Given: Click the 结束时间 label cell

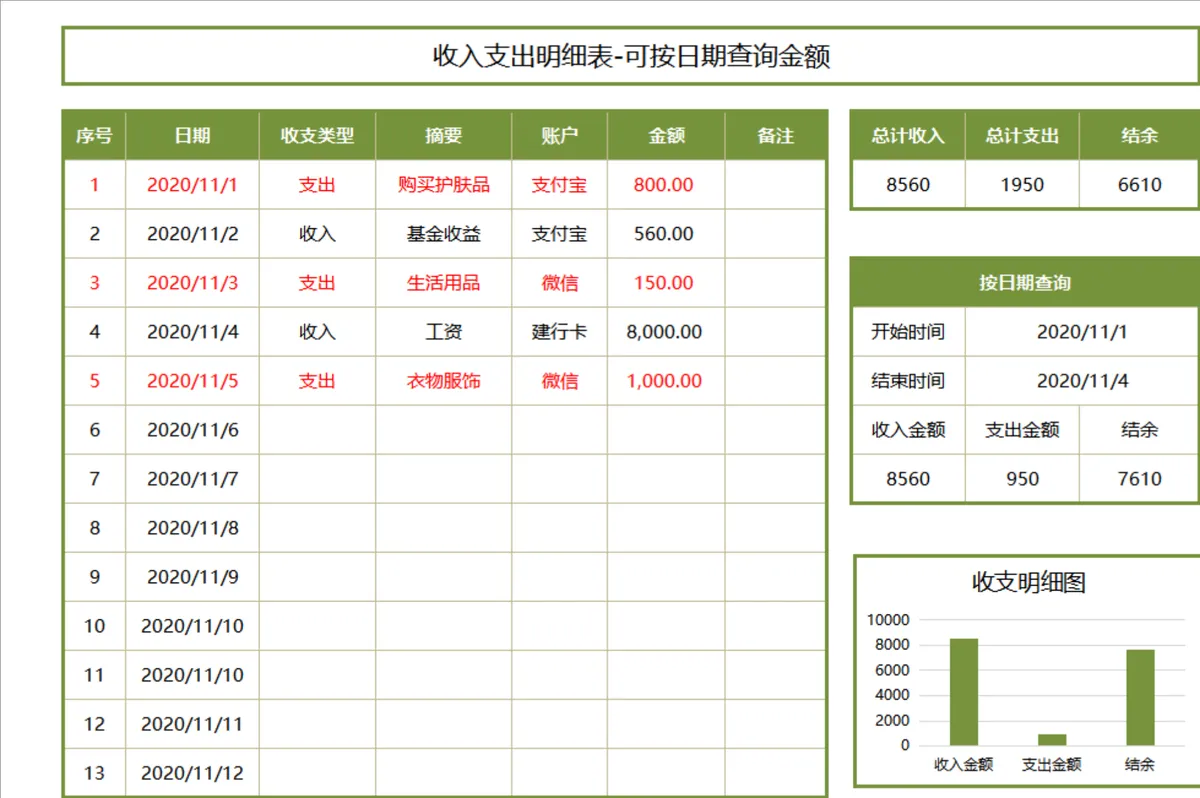Looking at the screenshot, I should pos(908,381).
